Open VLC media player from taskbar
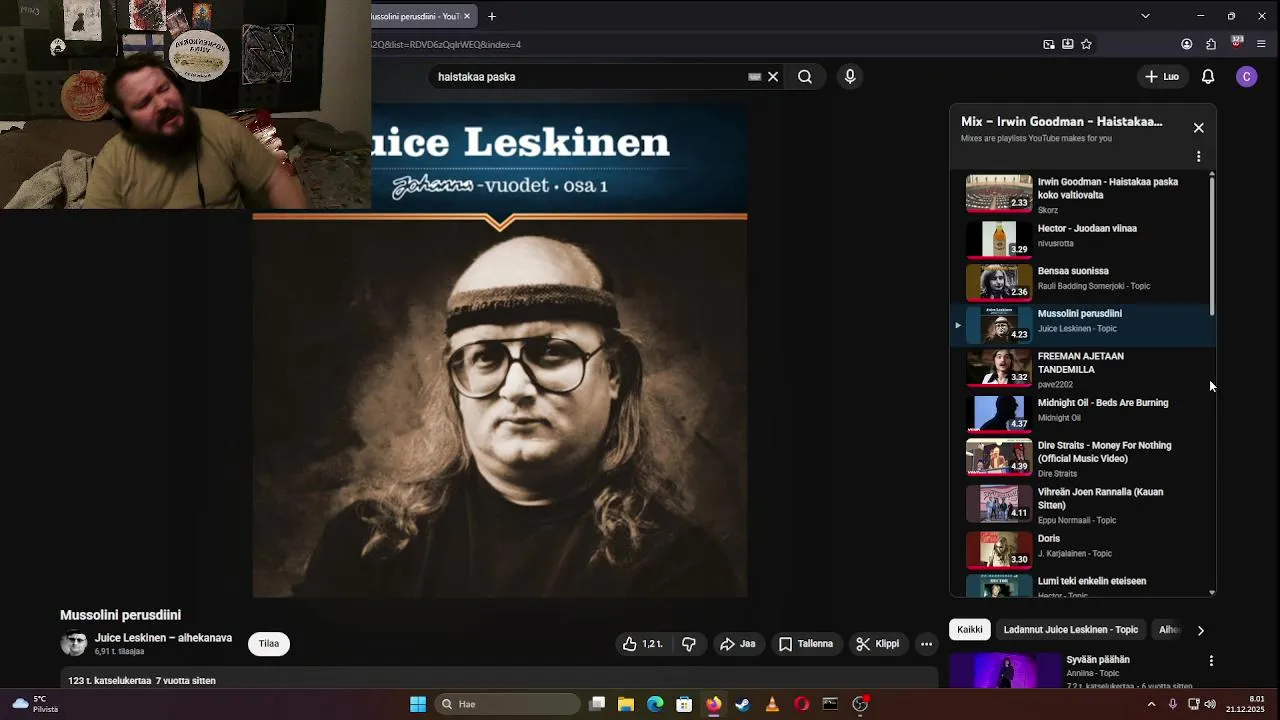1280x720 pixels. point(772,704)
